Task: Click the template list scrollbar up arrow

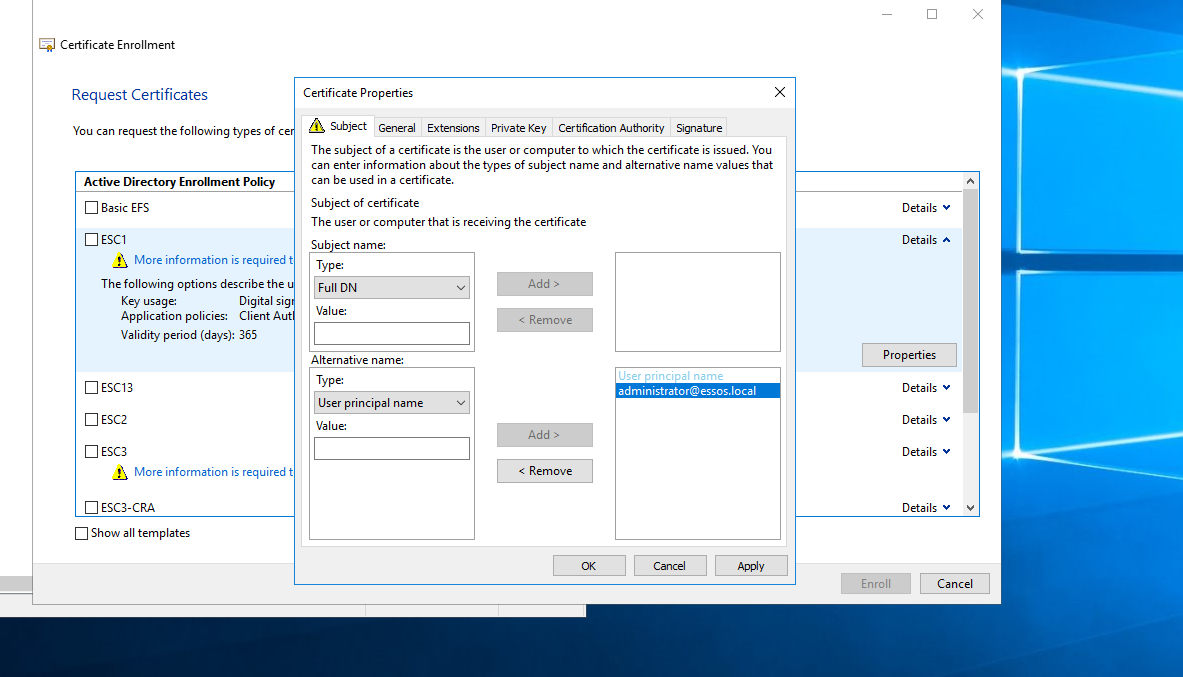Action: (x=970, y=181)
